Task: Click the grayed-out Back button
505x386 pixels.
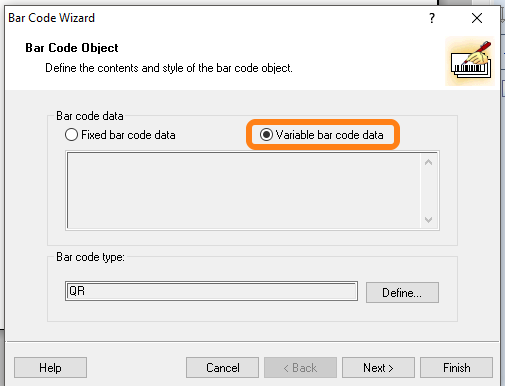Action: 300,368
